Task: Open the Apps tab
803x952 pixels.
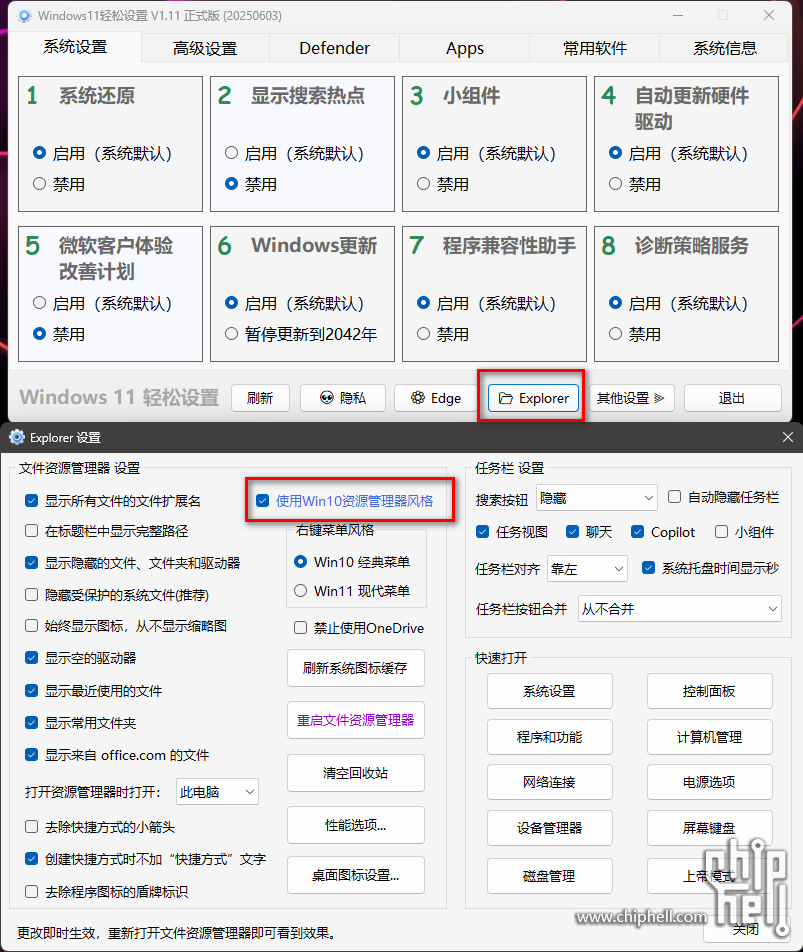Action: (465, 49)
